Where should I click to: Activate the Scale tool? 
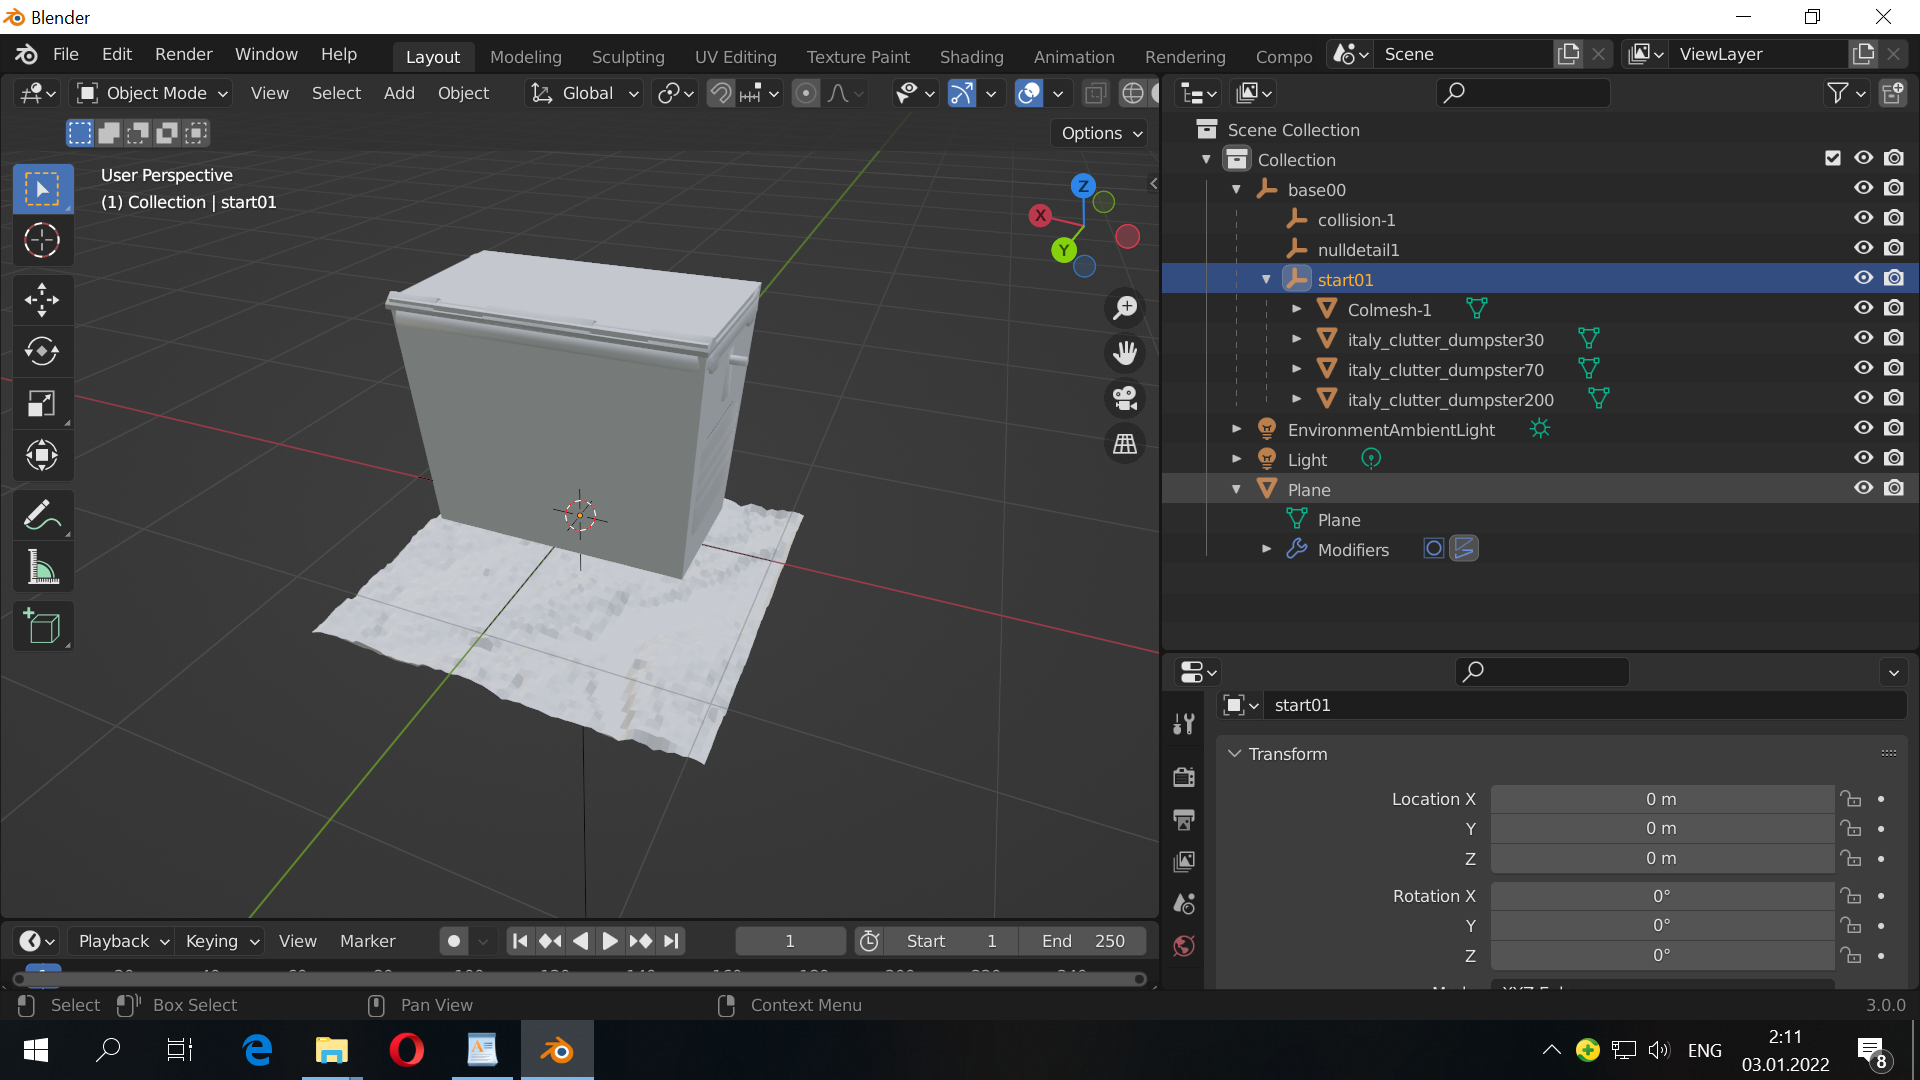pyautogui.click(x=42, y=403)
